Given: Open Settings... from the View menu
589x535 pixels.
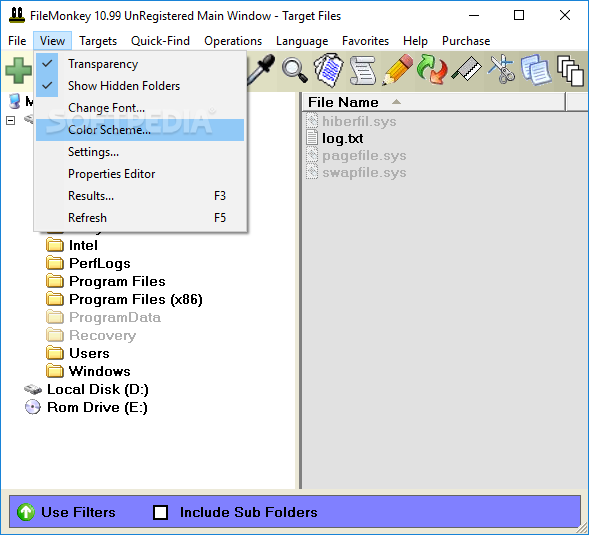Looking at the screenshot, I should tap(140, 152).
